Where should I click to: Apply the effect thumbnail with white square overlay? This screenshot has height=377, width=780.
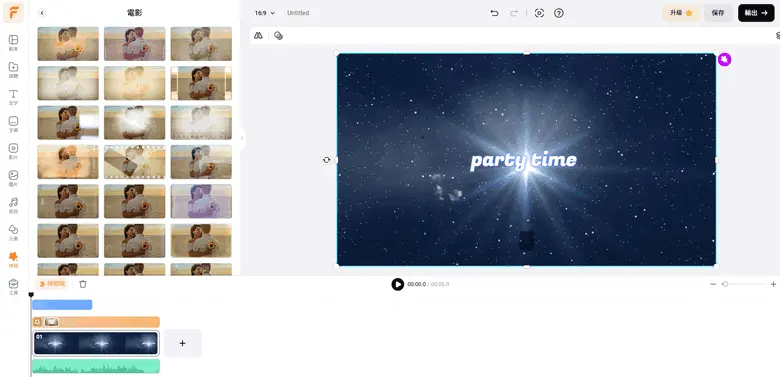[x=68, y=122]
